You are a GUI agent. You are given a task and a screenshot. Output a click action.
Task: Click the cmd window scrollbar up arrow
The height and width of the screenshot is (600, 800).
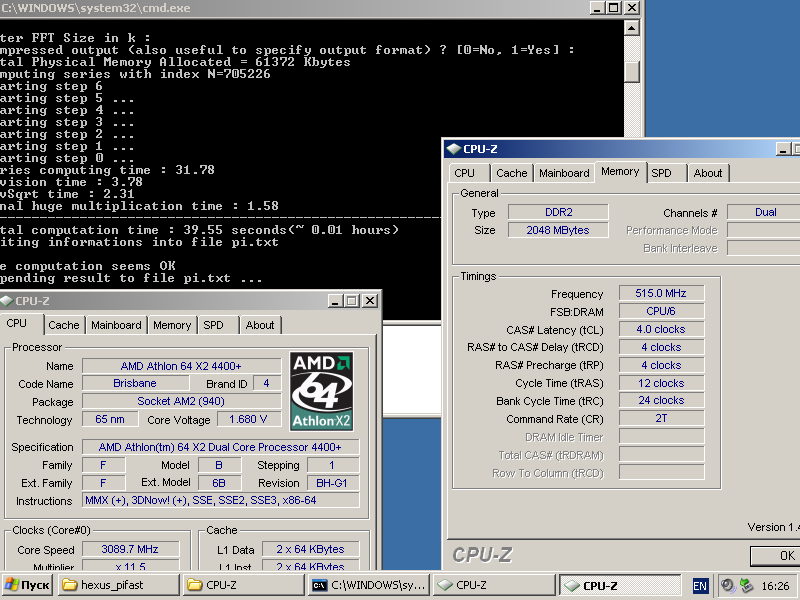click(632, 28)
